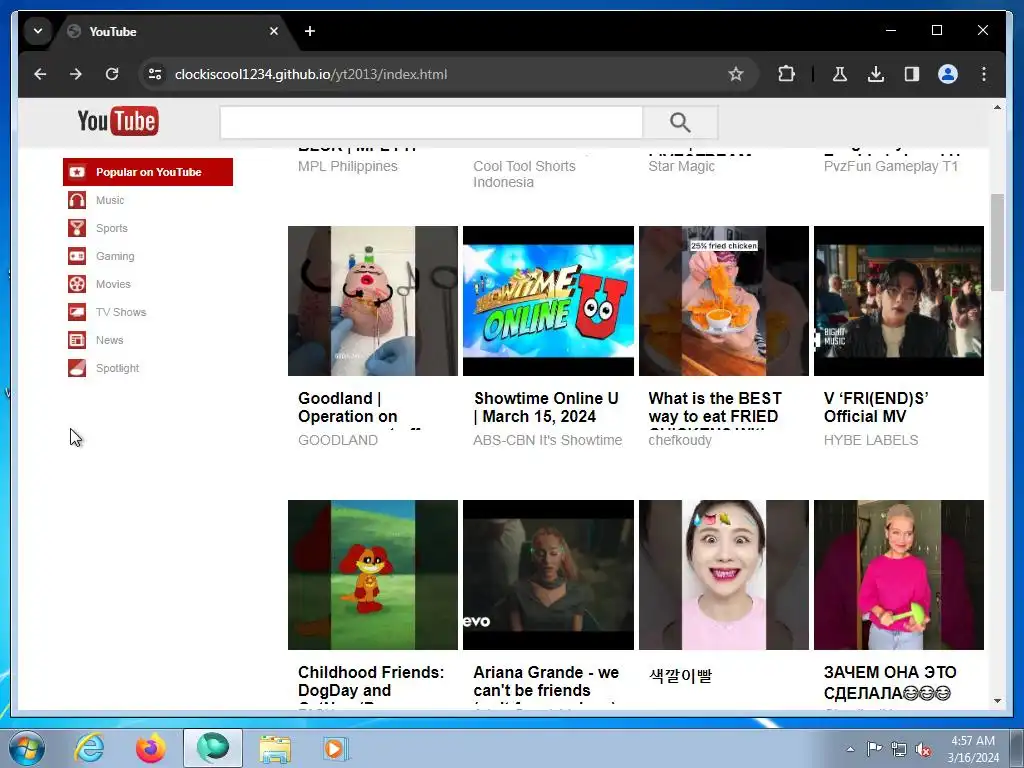Open the News category link
This screenshot has height=768, width=1024.
click(x=110, y=340)
